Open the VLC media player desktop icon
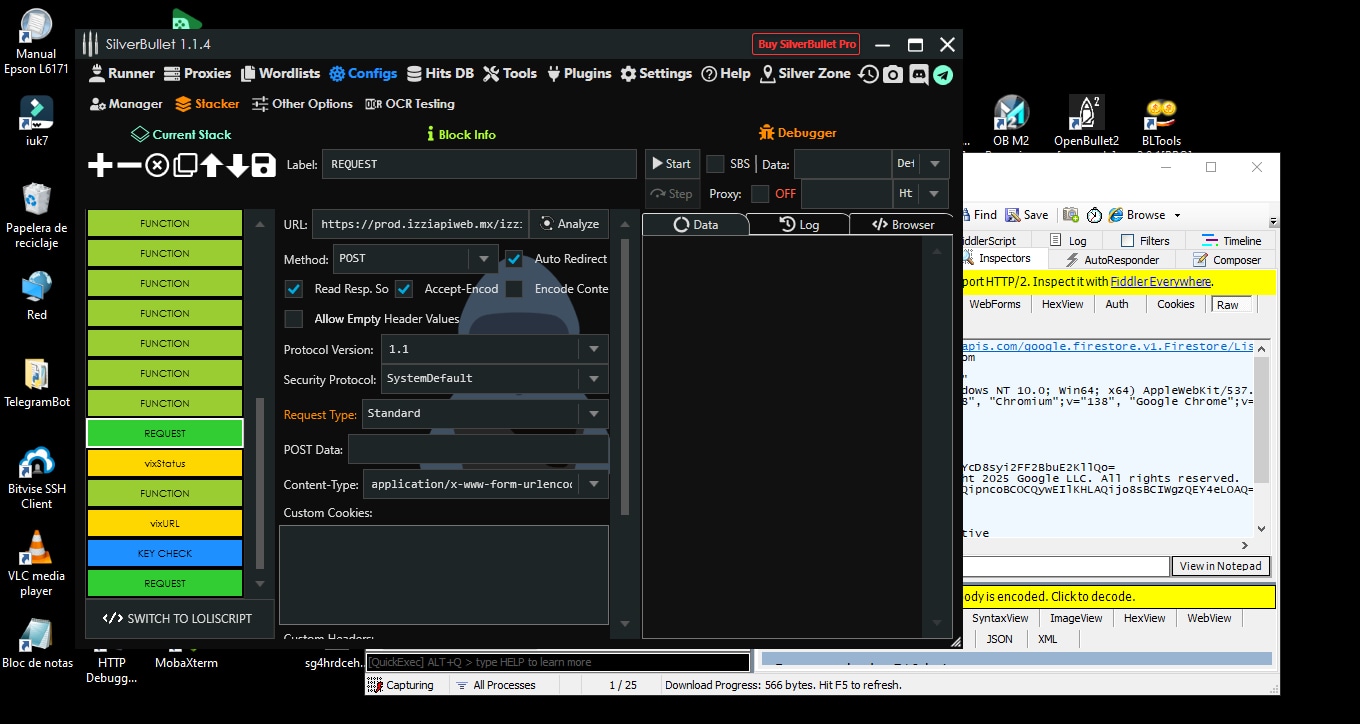 point(36,563)
